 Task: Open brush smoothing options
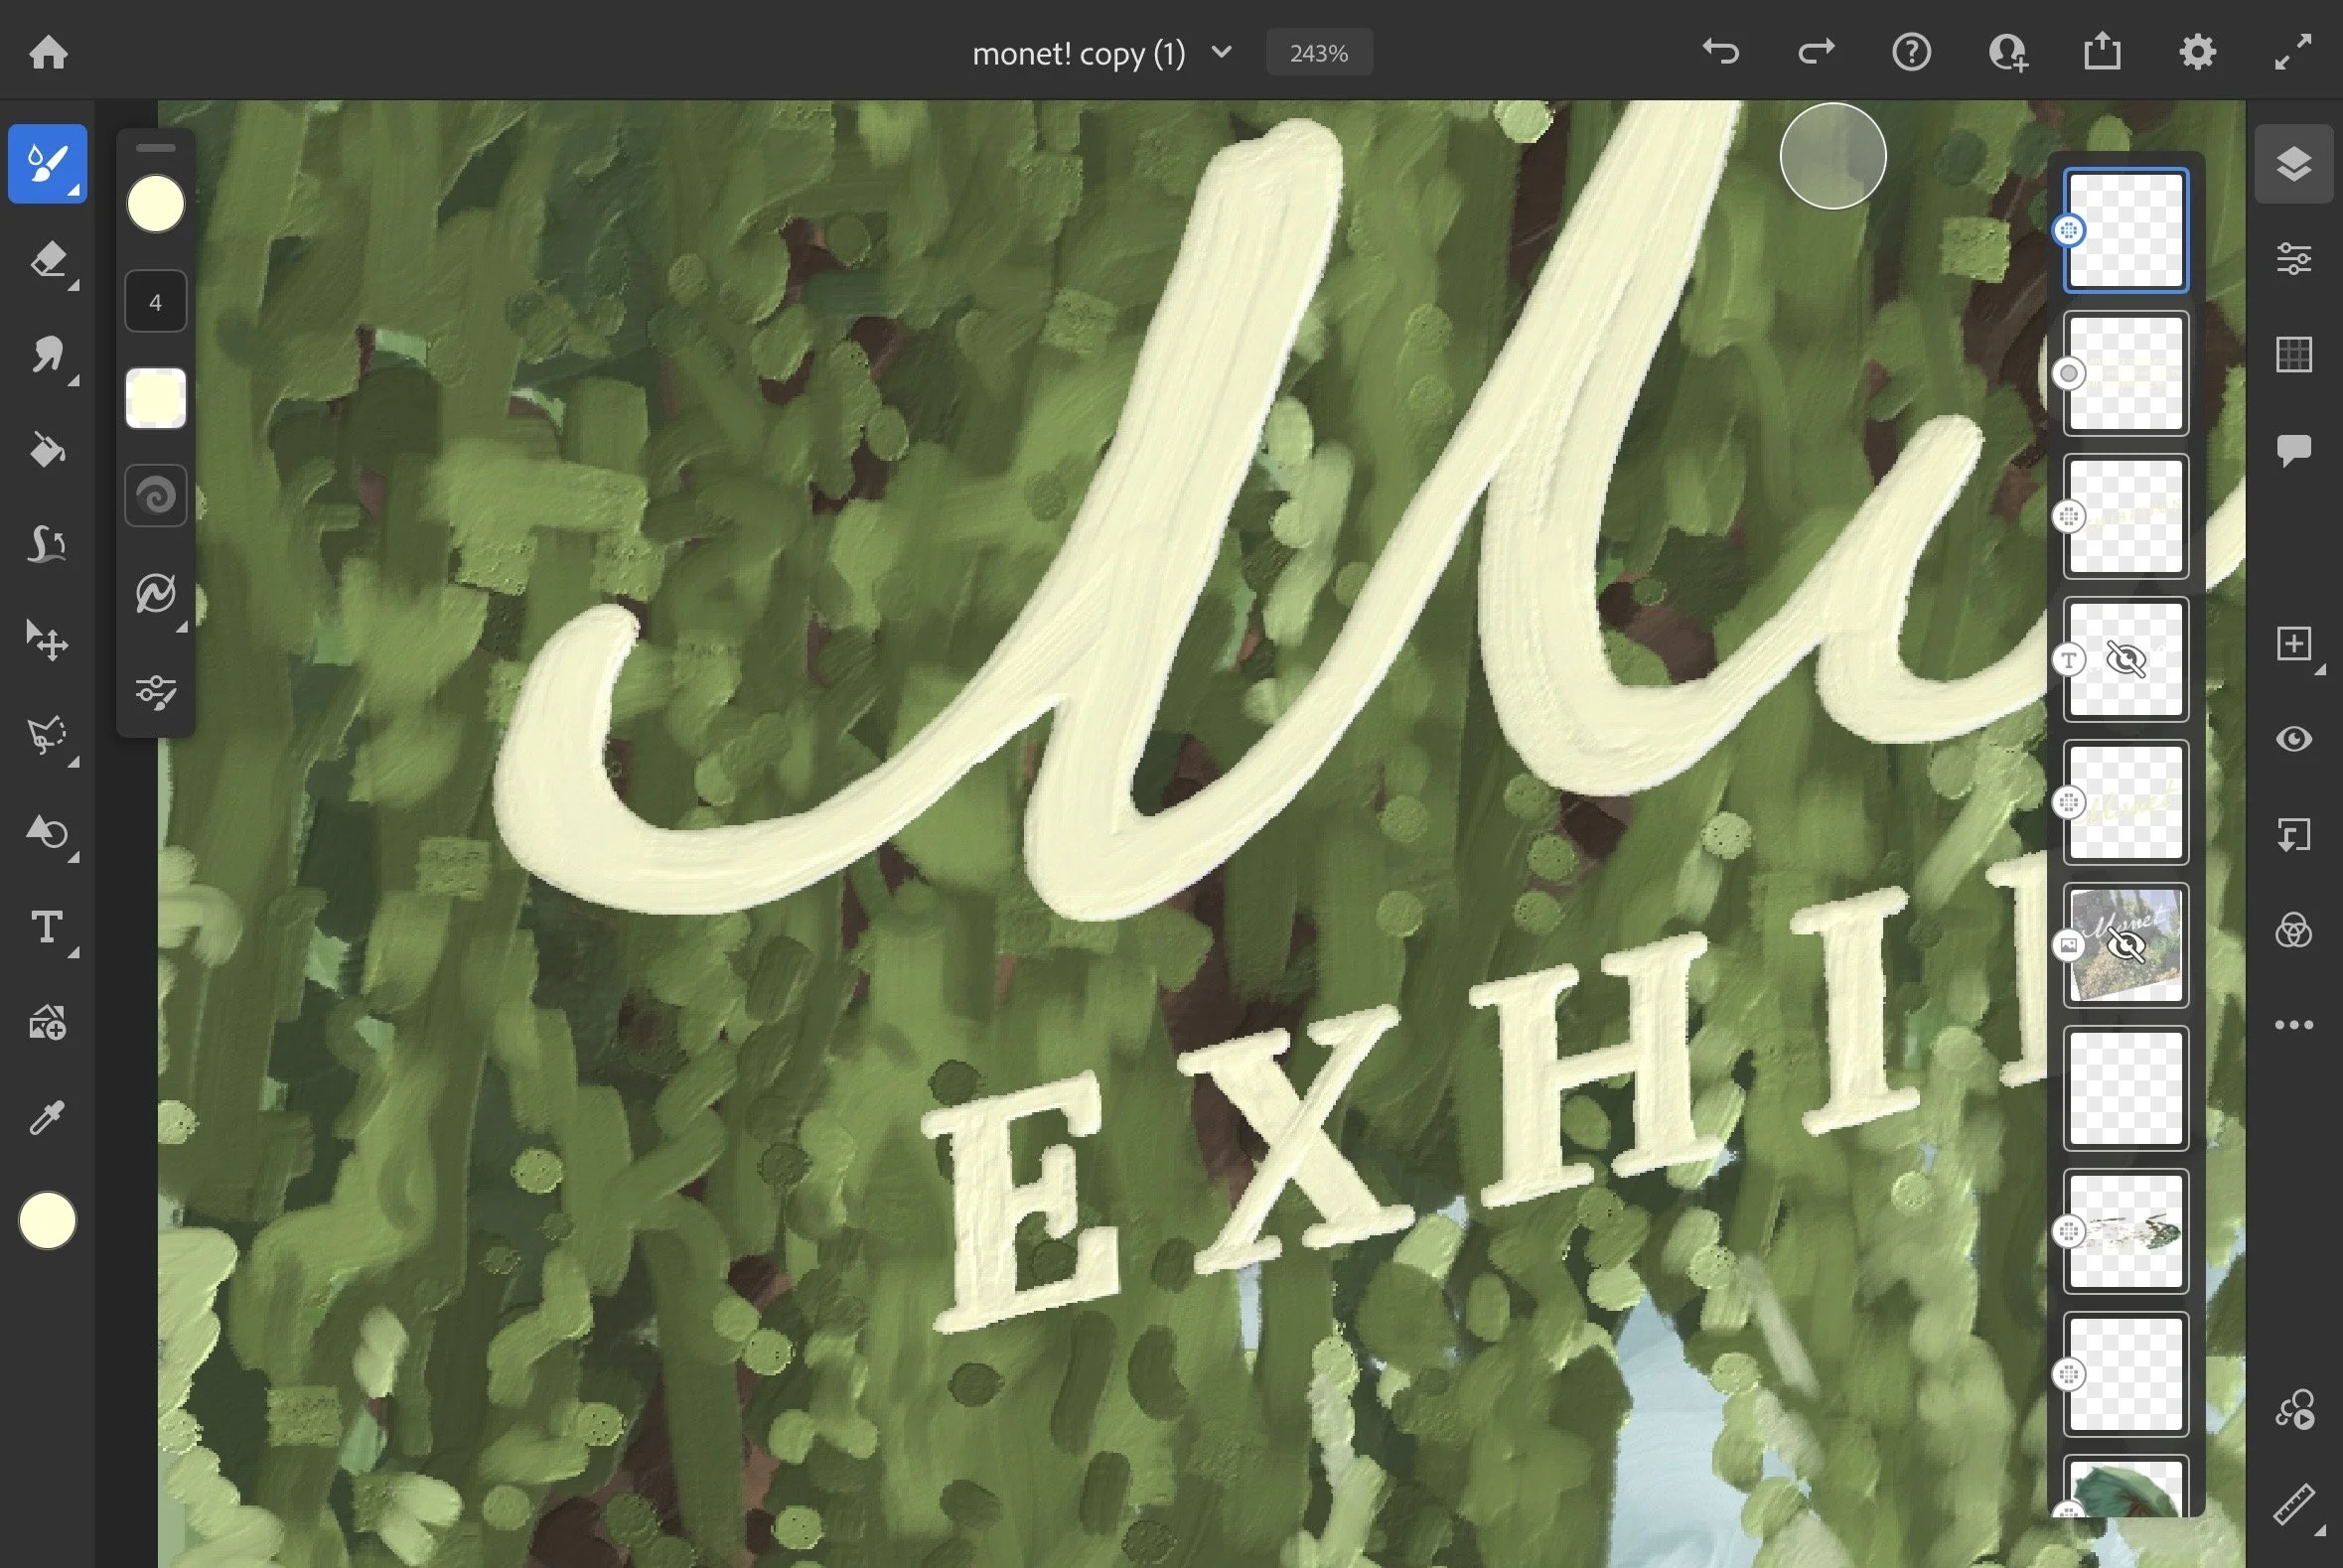point(156,593)
